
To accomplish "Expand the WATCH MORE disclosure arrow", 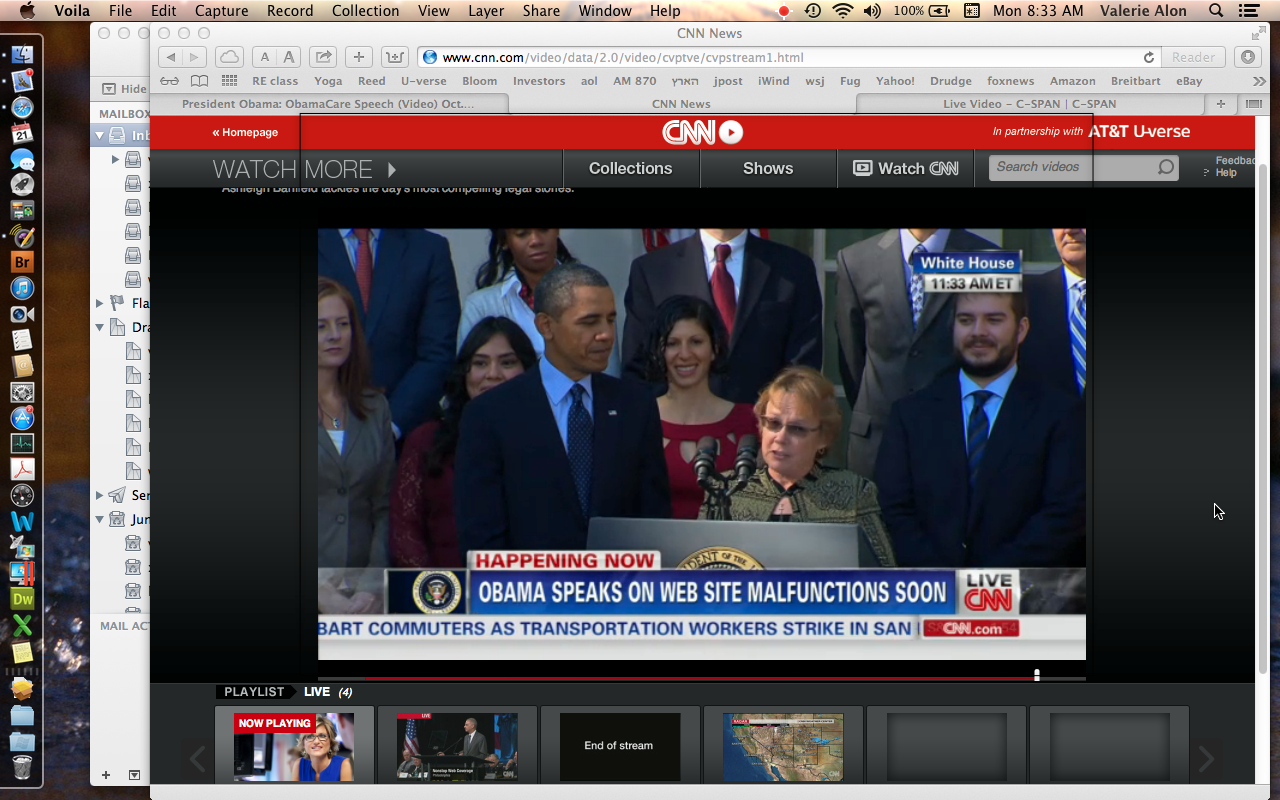I will 391,169.
